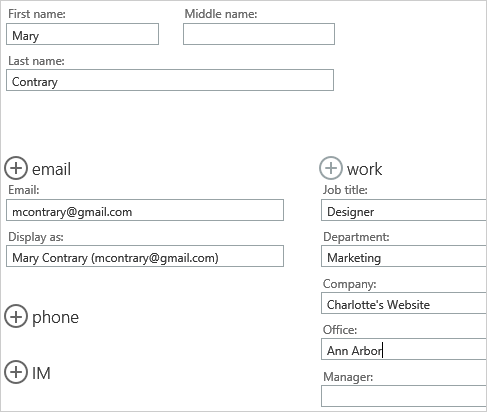Viewport: 487px width, 412px height.
Task: Select the Display as text field
Action: (145, 256)
